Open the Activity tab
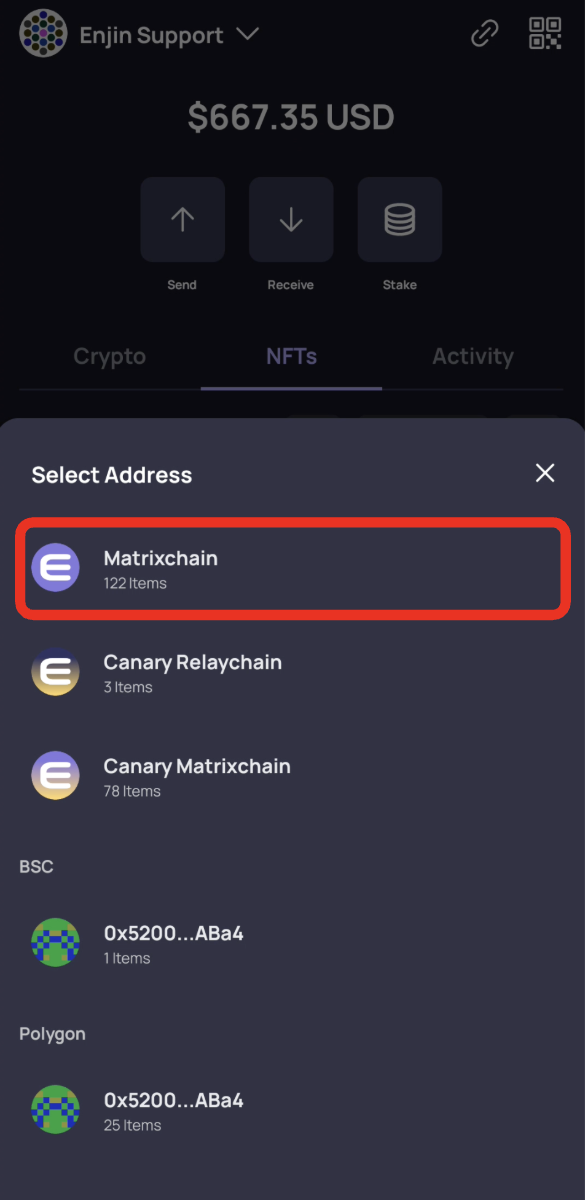The image size is (588, 1200). point(473,356)
